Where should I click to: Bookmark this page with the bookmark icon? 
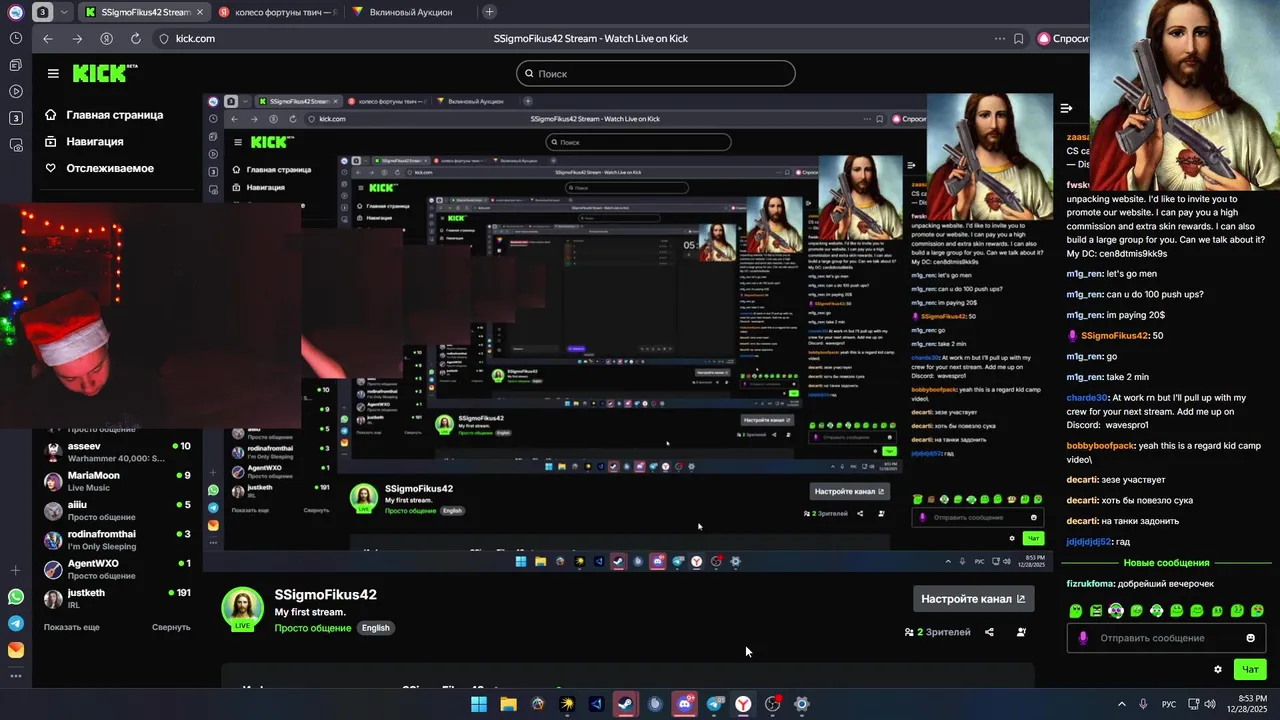tap(1018, 39)
